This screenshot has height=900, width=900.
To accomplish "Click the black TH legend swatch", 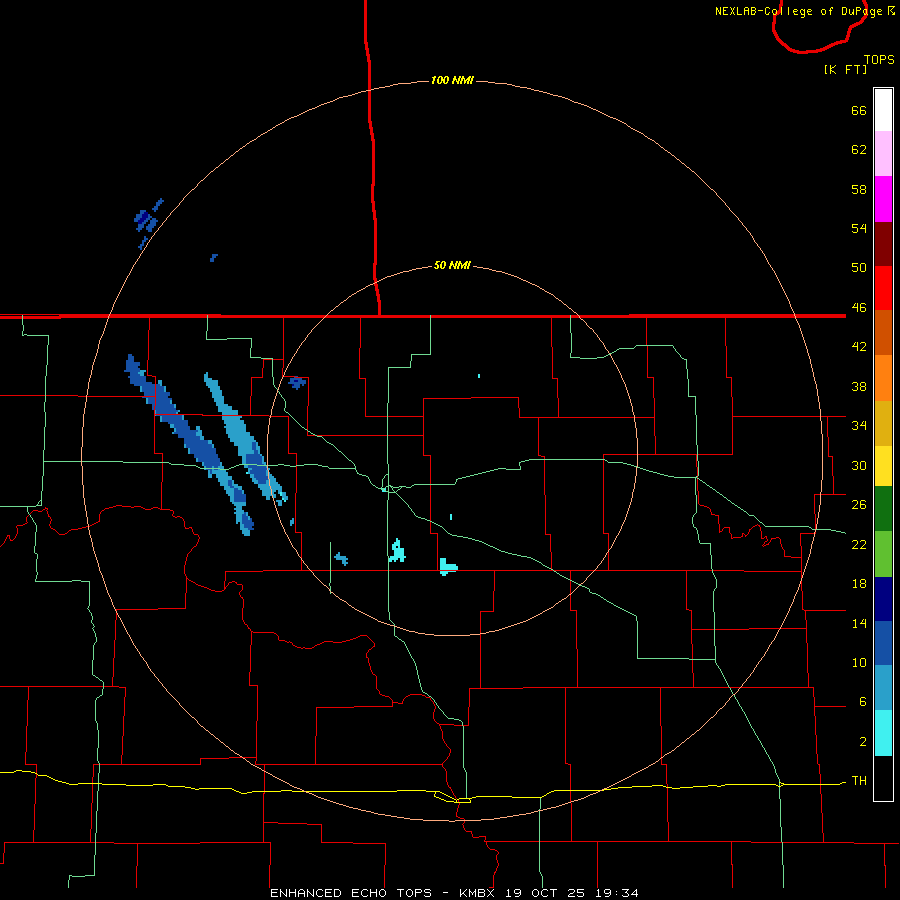I will pos(883,778).
